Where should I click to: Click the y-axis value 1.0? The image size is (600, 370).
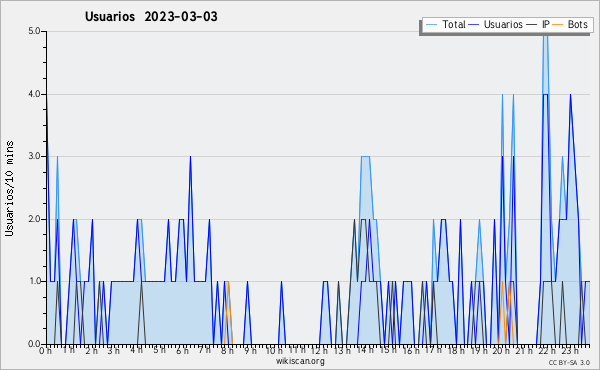(34, 281)
